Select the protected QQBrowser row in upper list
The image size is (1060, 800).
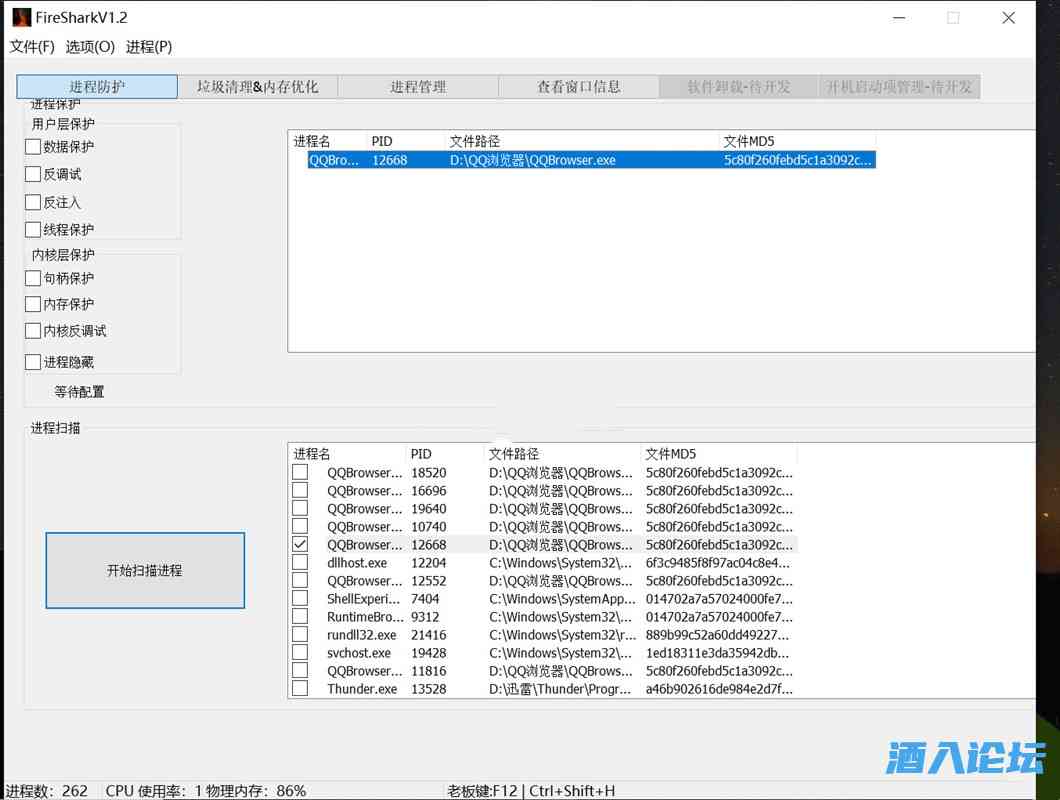(x=590, y=160)
